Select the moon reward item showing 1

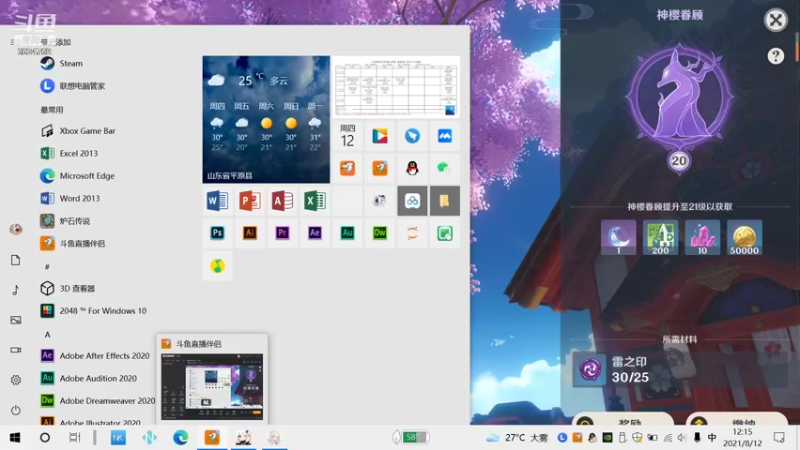click(618, 238)
